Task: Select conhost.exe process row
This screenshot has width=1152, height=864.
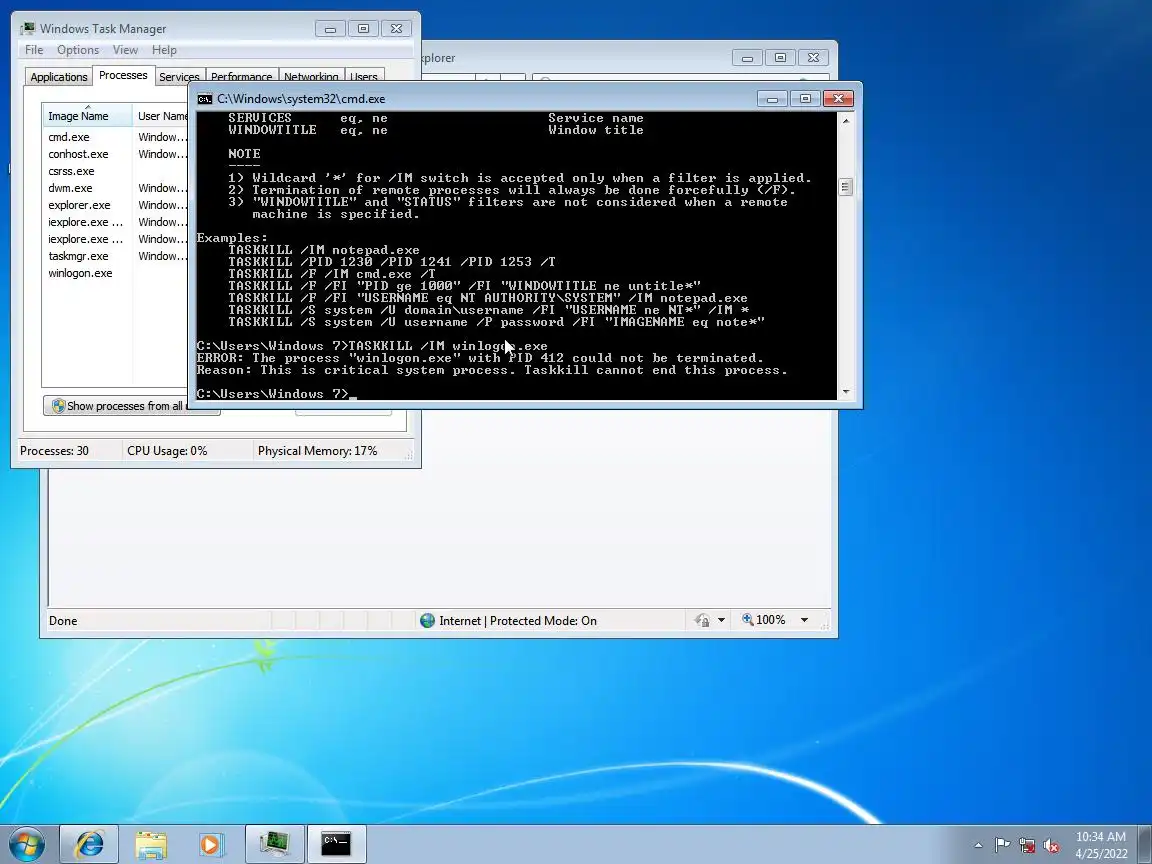Action: [x=115, y=154]
